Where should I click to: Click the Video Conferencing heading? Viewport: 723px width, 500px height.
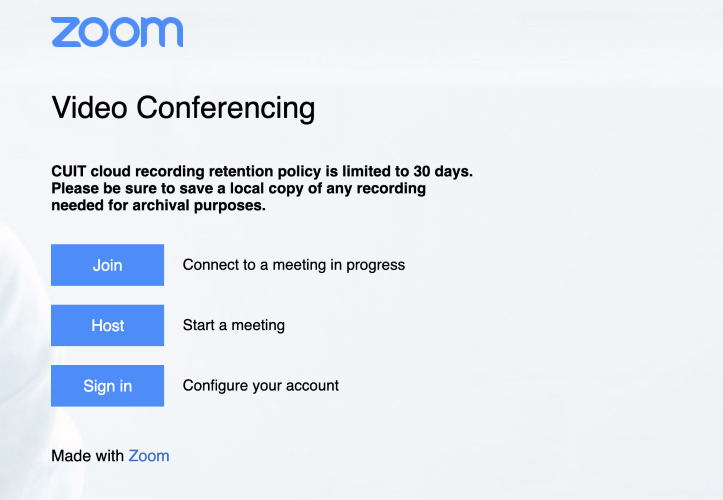pyautogui.click(x=184, y=107)
